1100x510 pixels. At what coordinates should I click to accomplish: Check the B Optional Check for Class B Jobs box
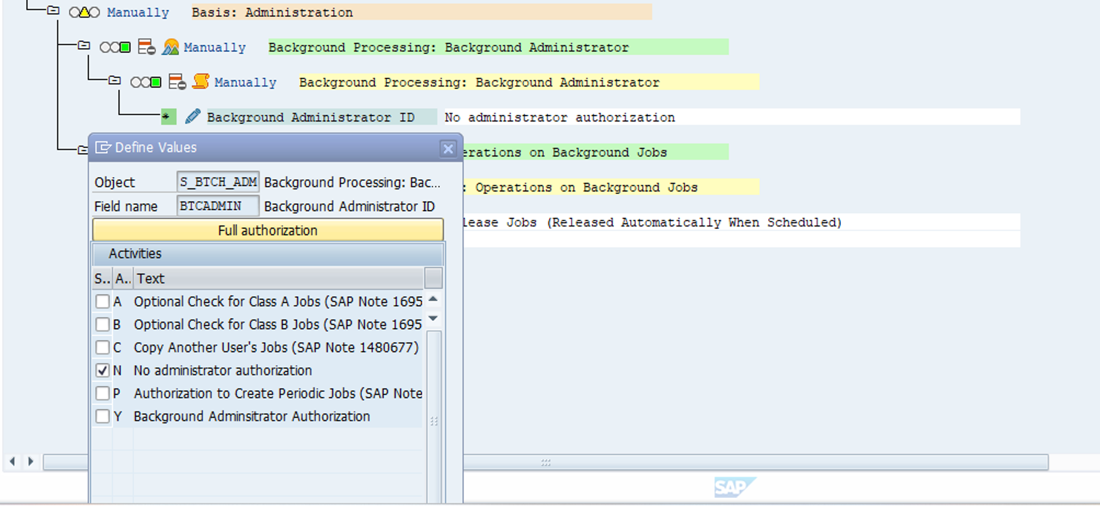[x=102, y=325]
